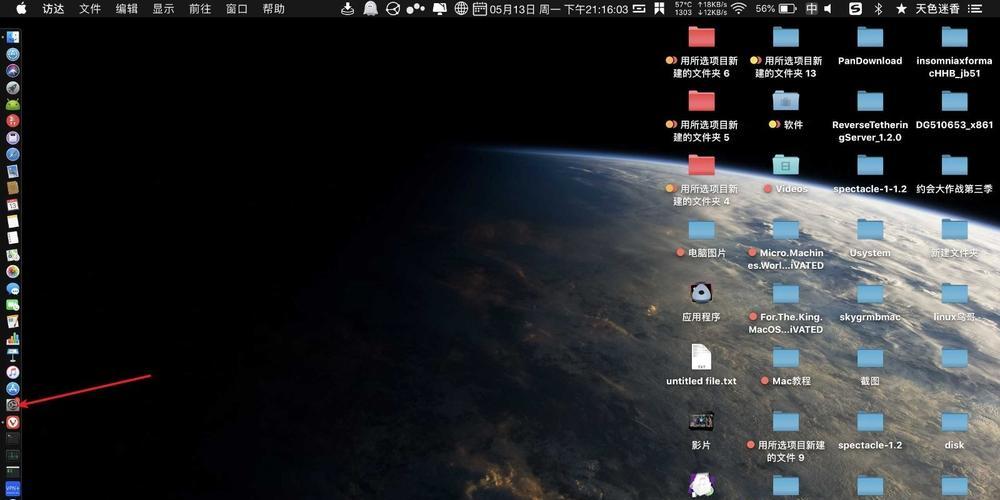
Task: Open Keynote podium icon in Dock
Action: pos(13,355)
